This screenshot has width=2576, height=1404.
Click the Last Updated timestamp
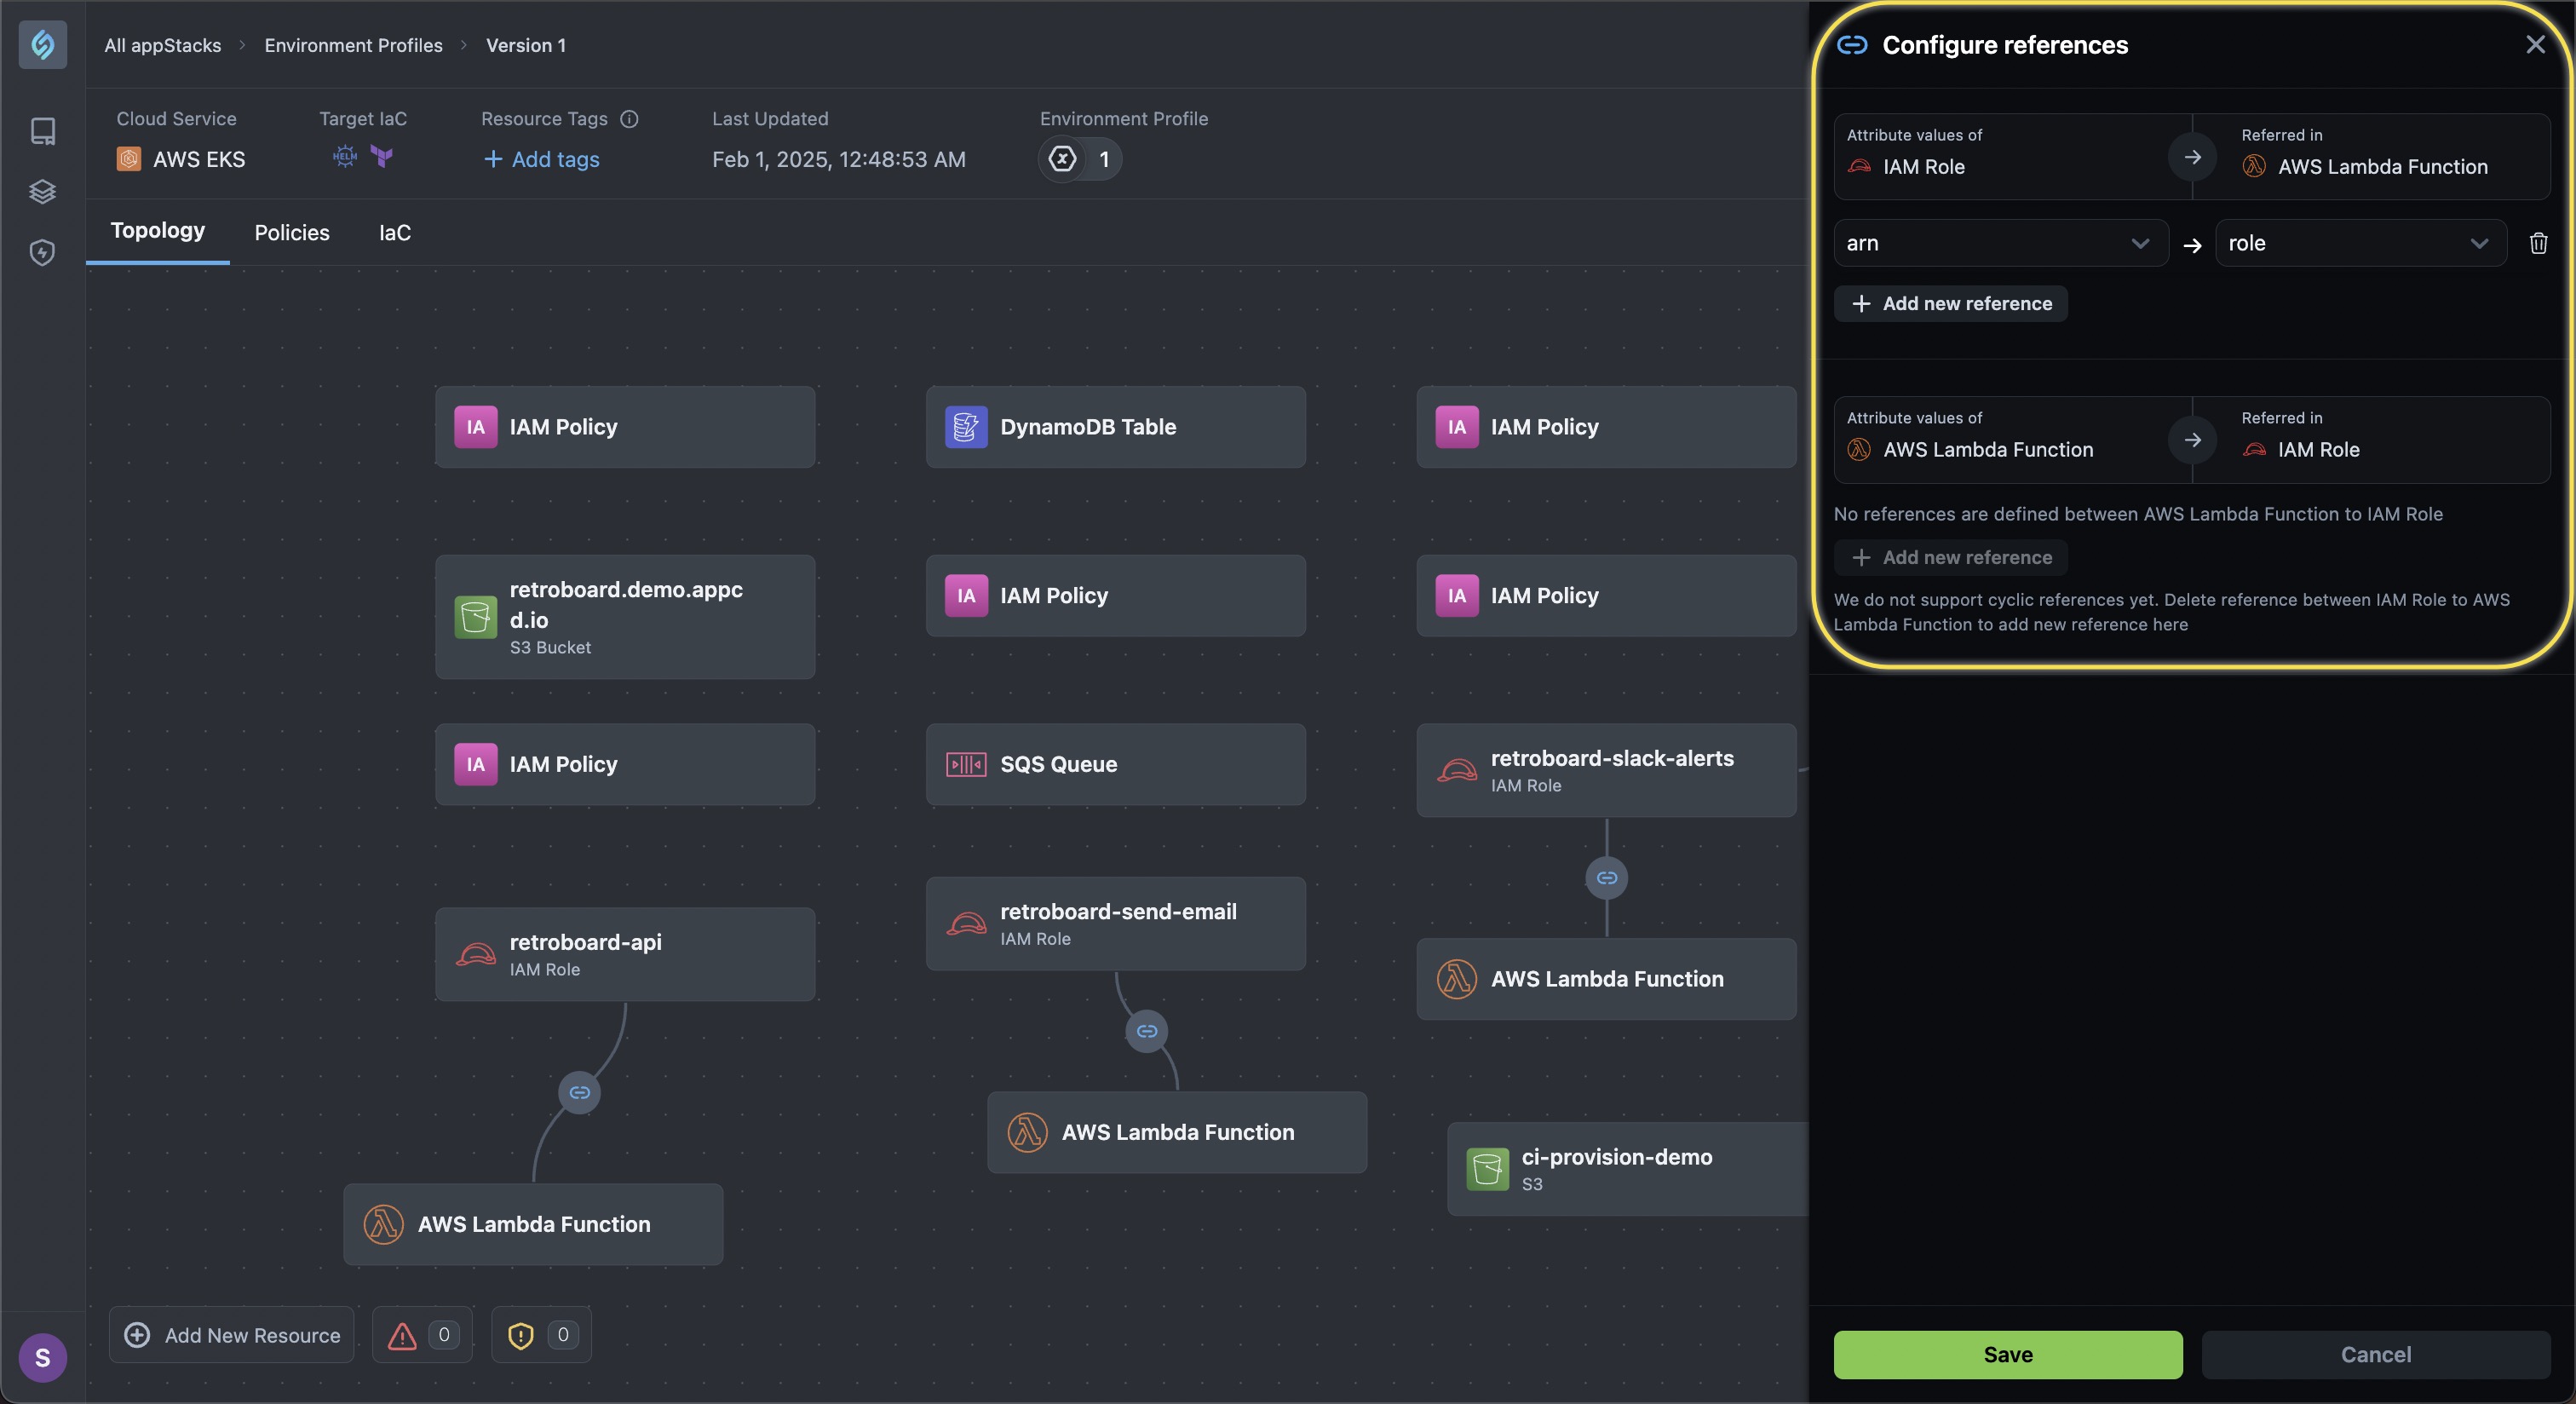(839, 159)
